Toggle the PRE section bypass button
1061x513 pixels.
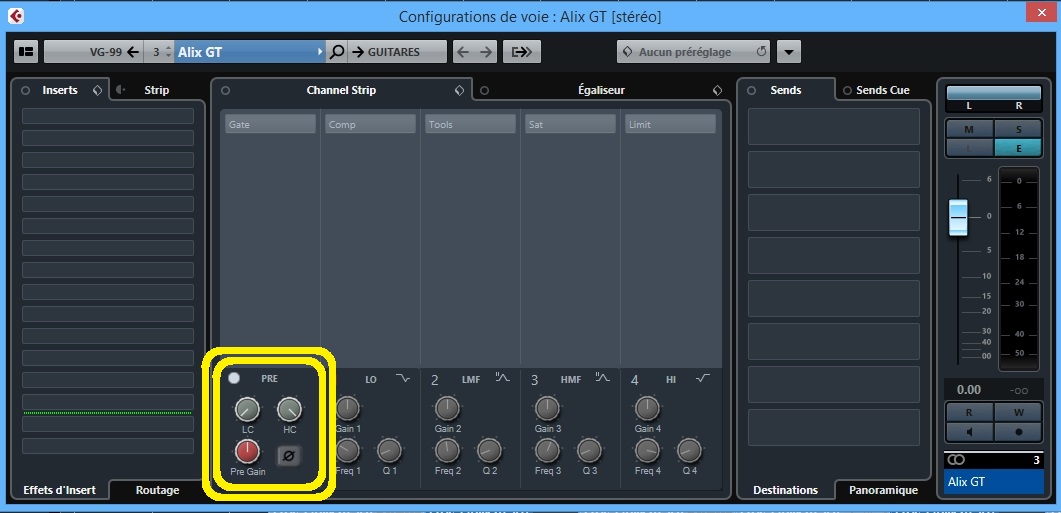(x=233, y=378)
